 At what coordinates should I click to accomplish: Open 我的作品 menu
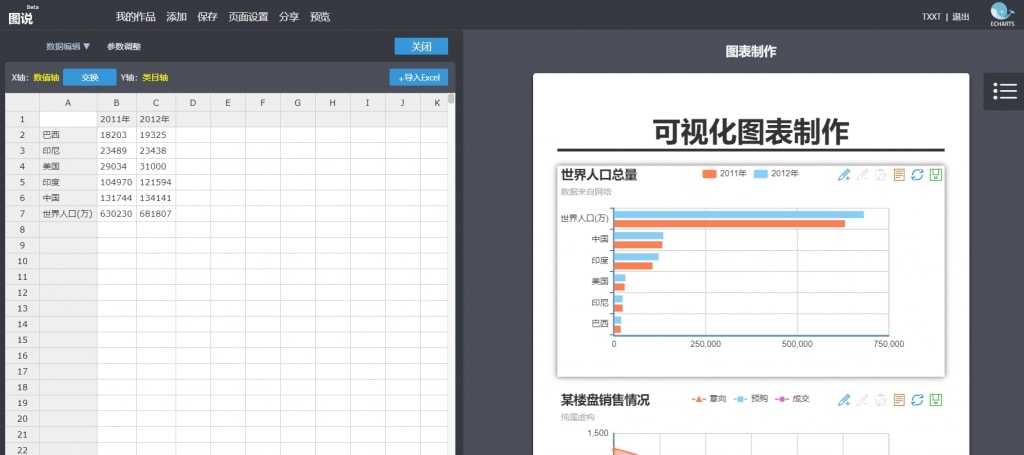coord(135,17)
